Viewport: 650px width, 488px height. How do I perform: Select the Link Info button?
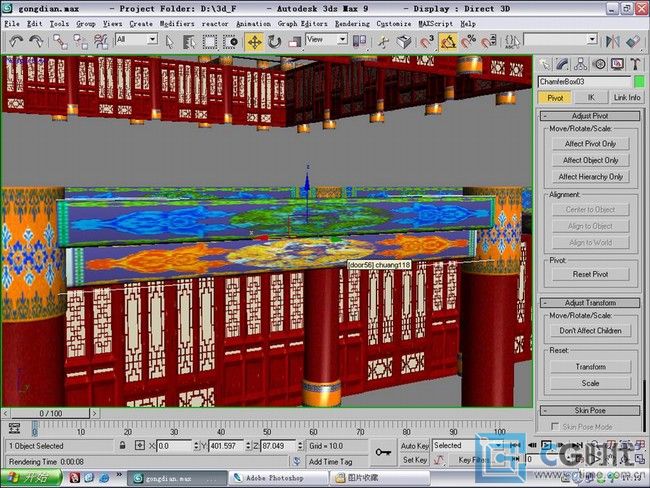627,97
